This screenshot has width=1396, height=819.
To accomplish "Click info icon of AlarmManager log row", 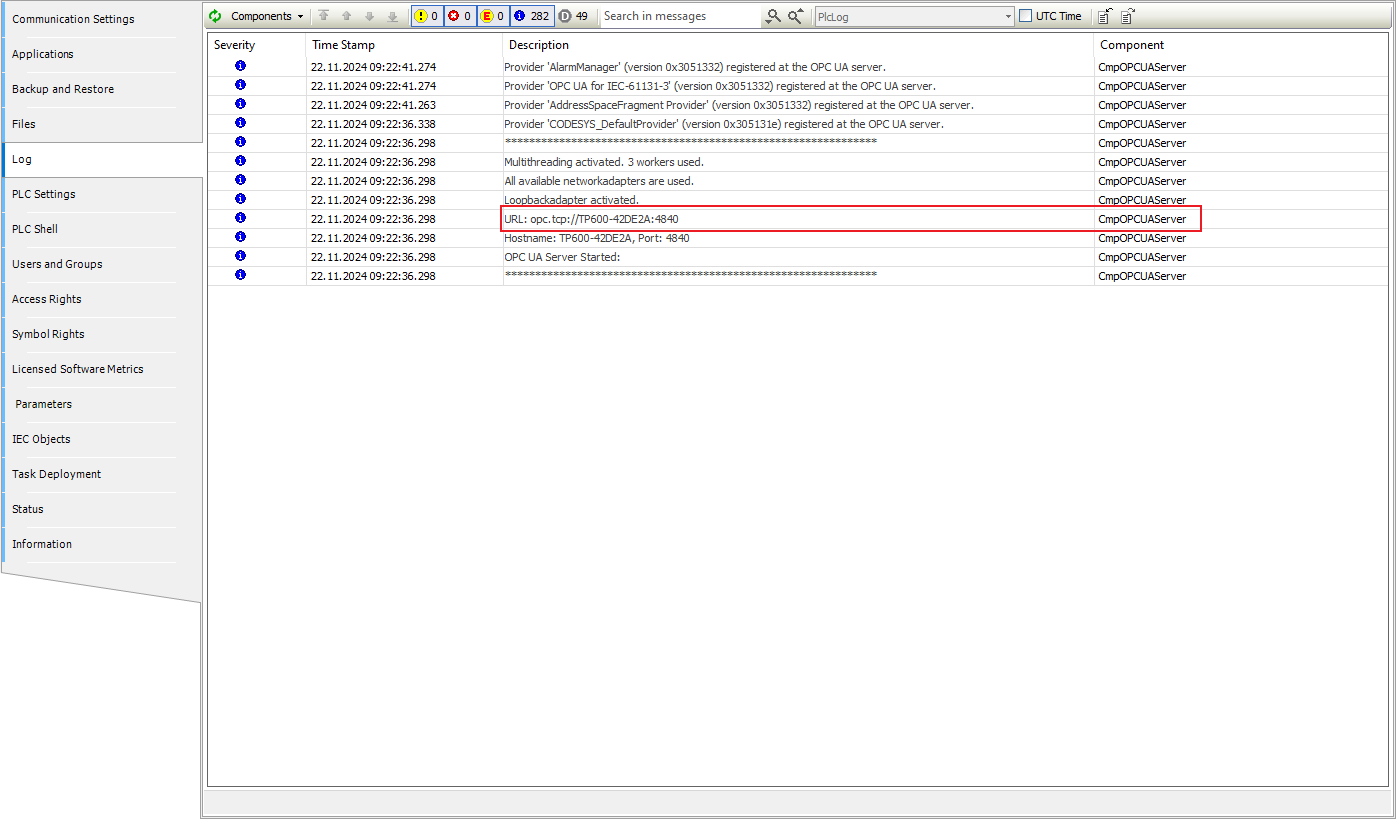I will click(240, 66).
